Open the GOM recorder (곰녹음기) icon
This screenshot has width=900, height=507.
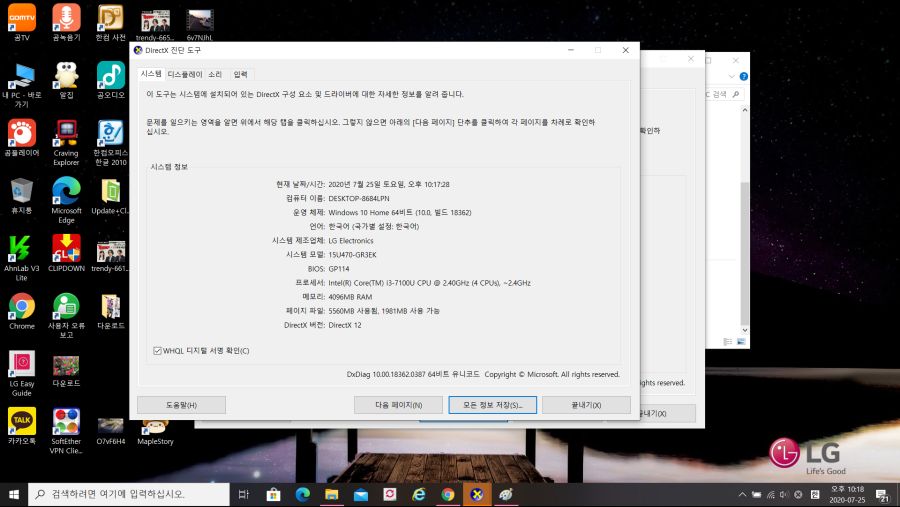pos(67,22)
